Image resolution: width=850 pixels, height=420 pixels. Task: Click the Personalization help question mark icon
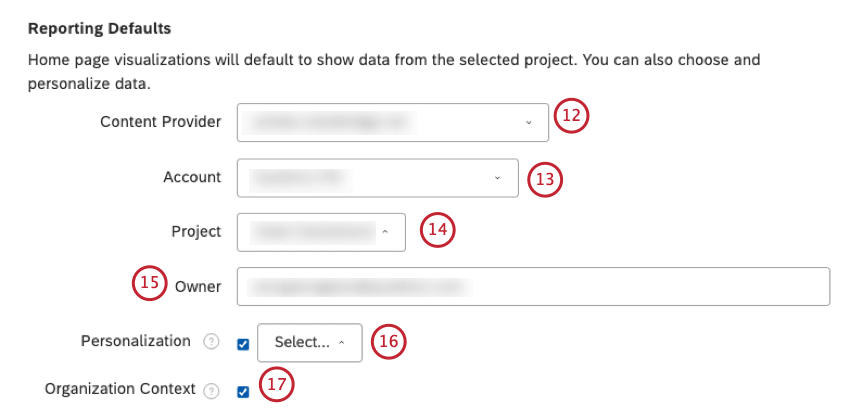pyautogui.click(x=210, y=342)
